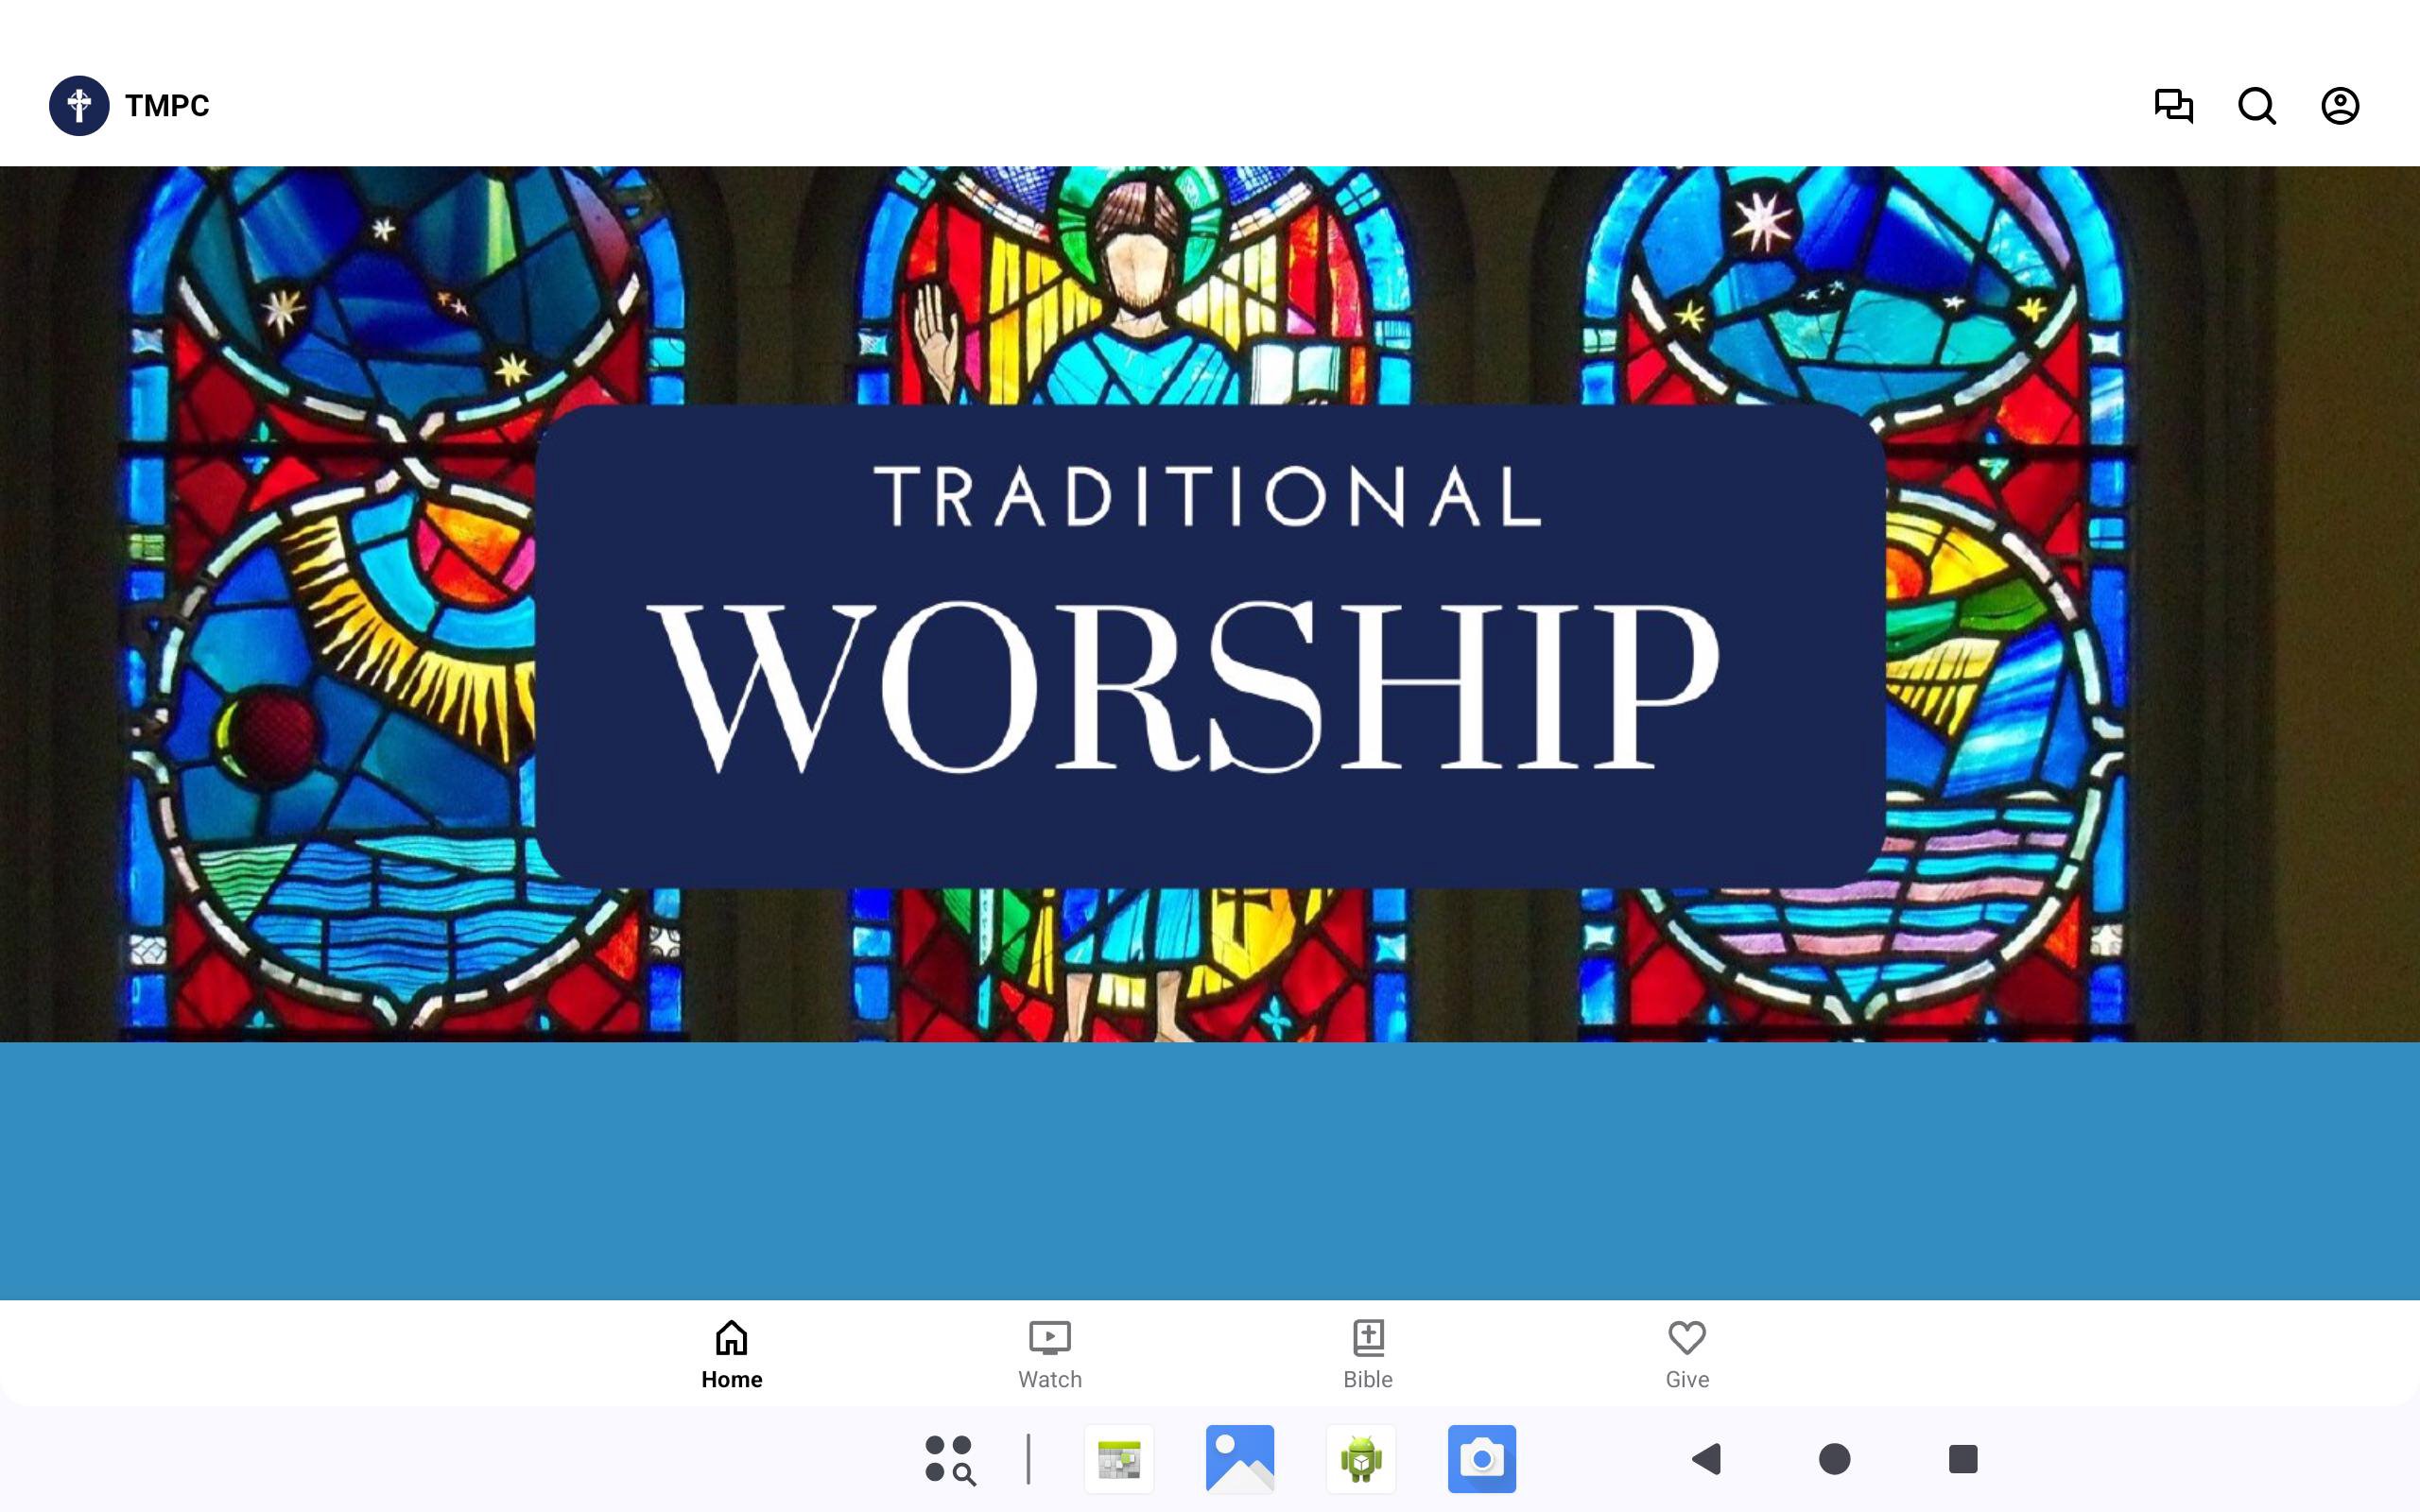Launch the camera app
This screenshot has width=2420, height=1512.
coord(1481,1459)
